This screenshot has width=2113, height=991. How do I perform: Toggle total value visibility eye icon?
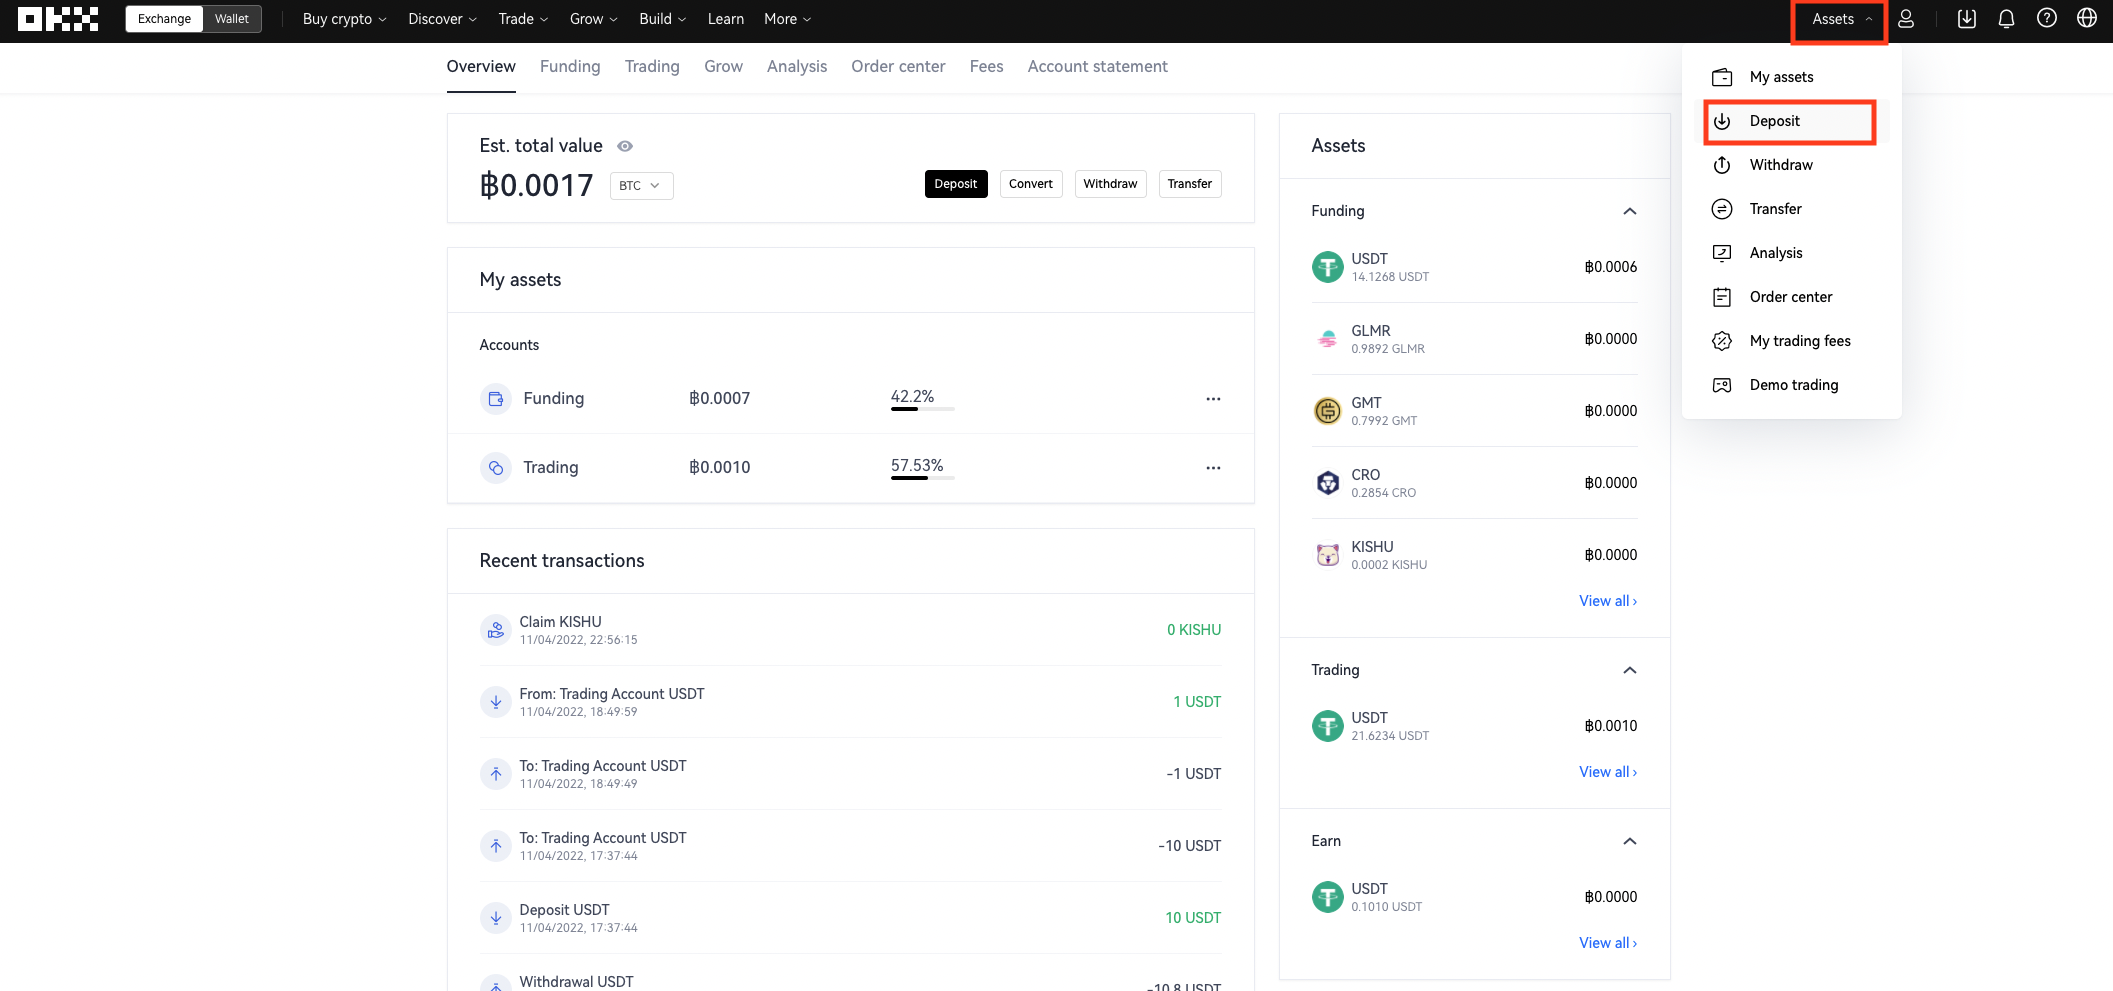pos(625,146)
